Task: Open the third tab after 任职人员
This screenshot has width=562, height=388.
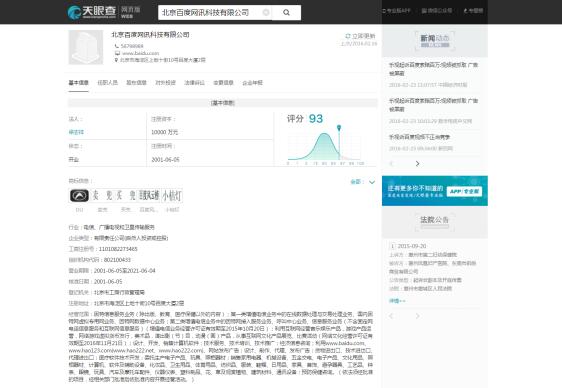Action: click(x=194, y=83)
